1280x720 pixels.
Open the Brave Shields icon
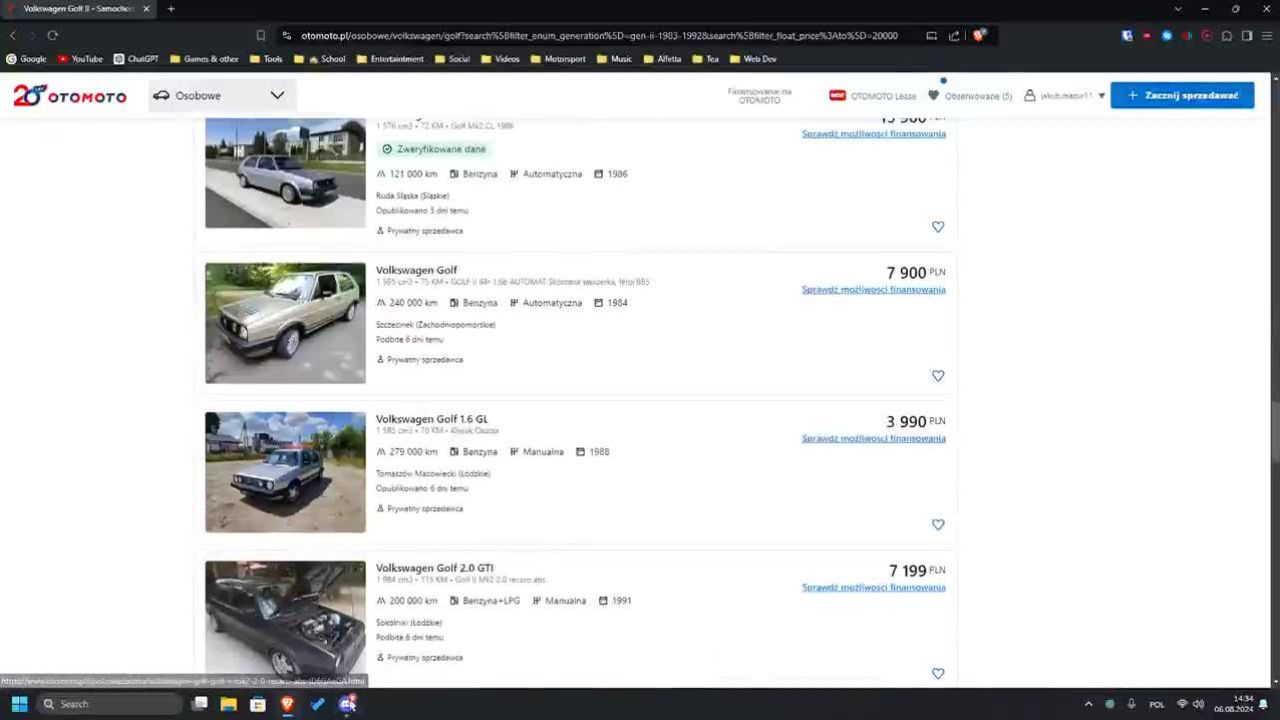pyautogui.click(x=979, y=35)
